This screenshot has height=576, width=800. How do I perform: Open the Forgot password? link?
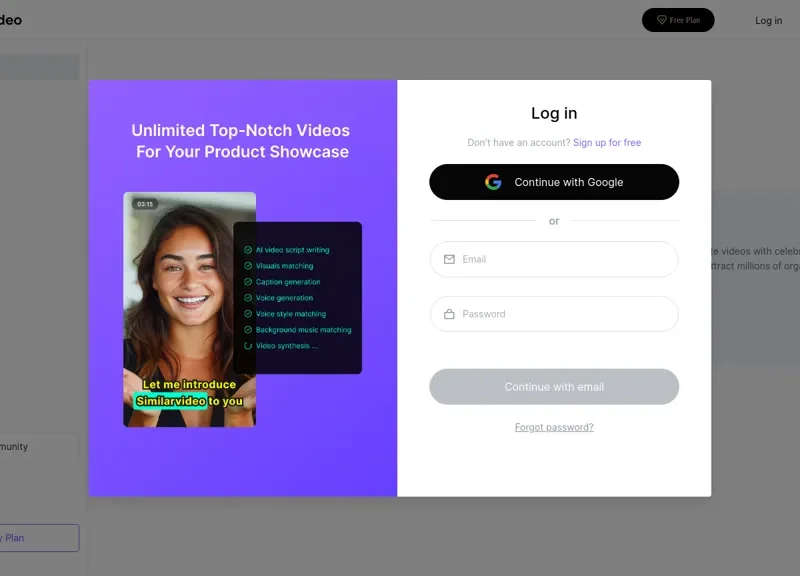554,427
